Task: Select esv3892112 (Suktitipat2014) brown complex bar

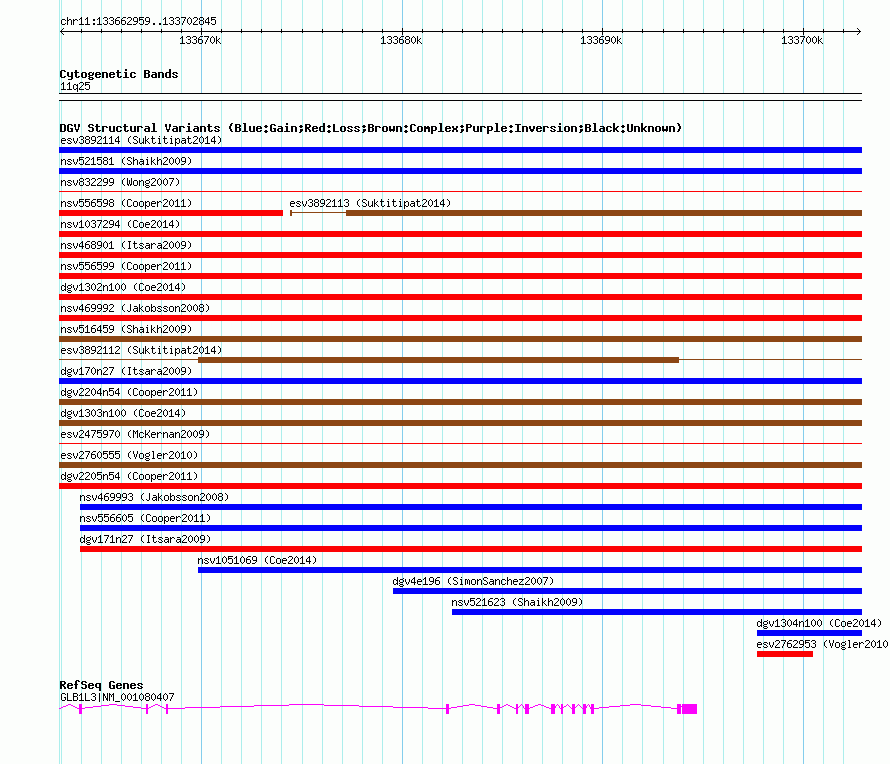Action: point(438,360)
